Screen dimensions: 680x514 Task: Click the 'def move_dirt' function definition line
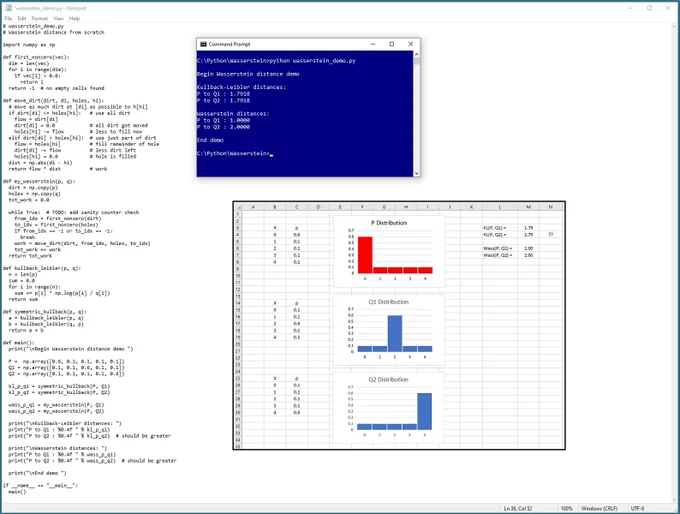point(53,100)
